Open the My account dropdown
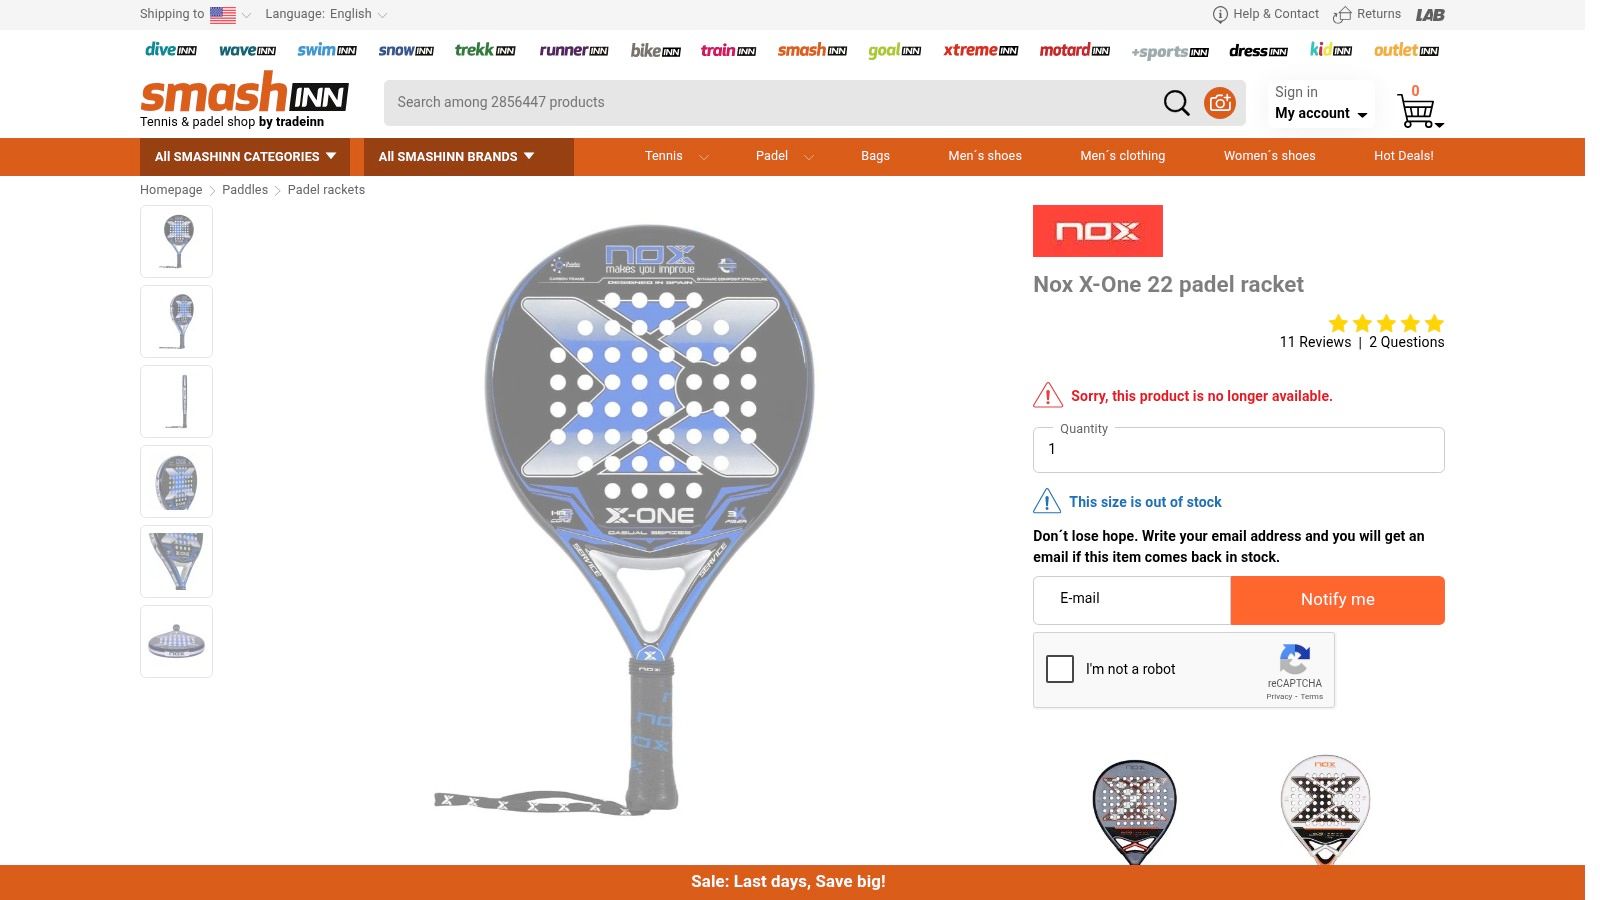The width and height of the screenshot is (1600, 900). 1321,114
